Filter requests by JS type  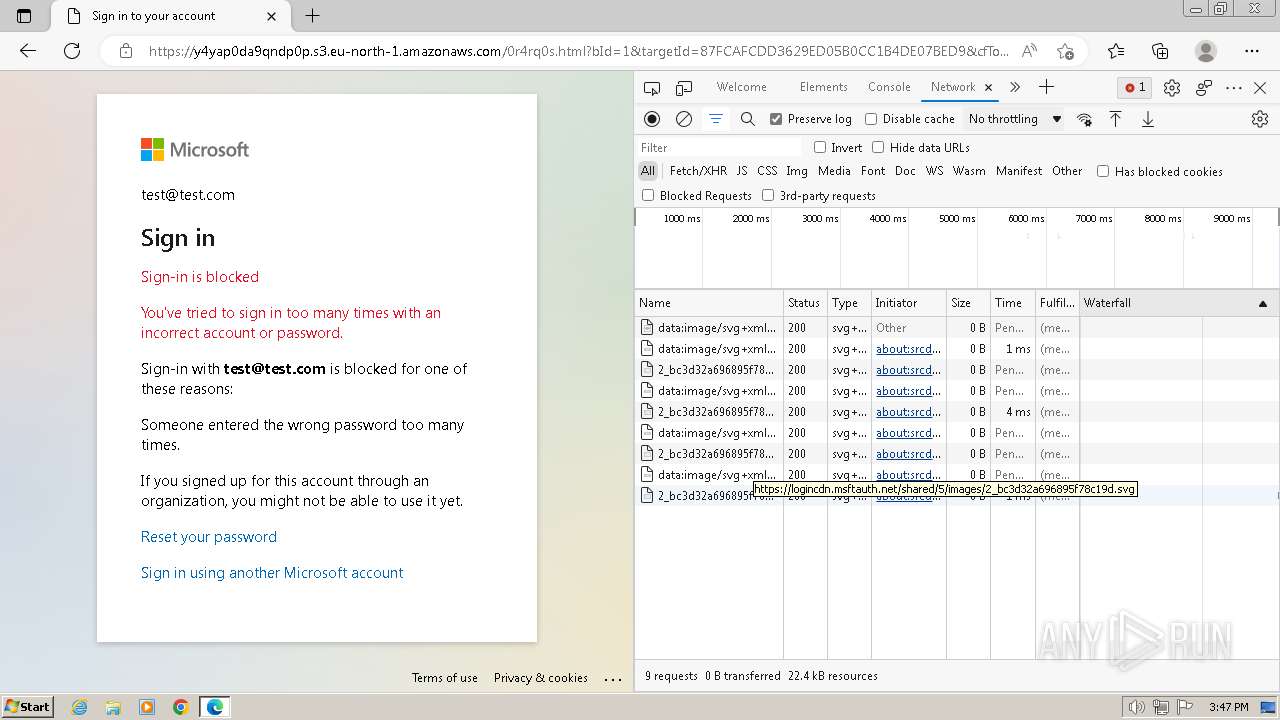click(x=742, y=171)
